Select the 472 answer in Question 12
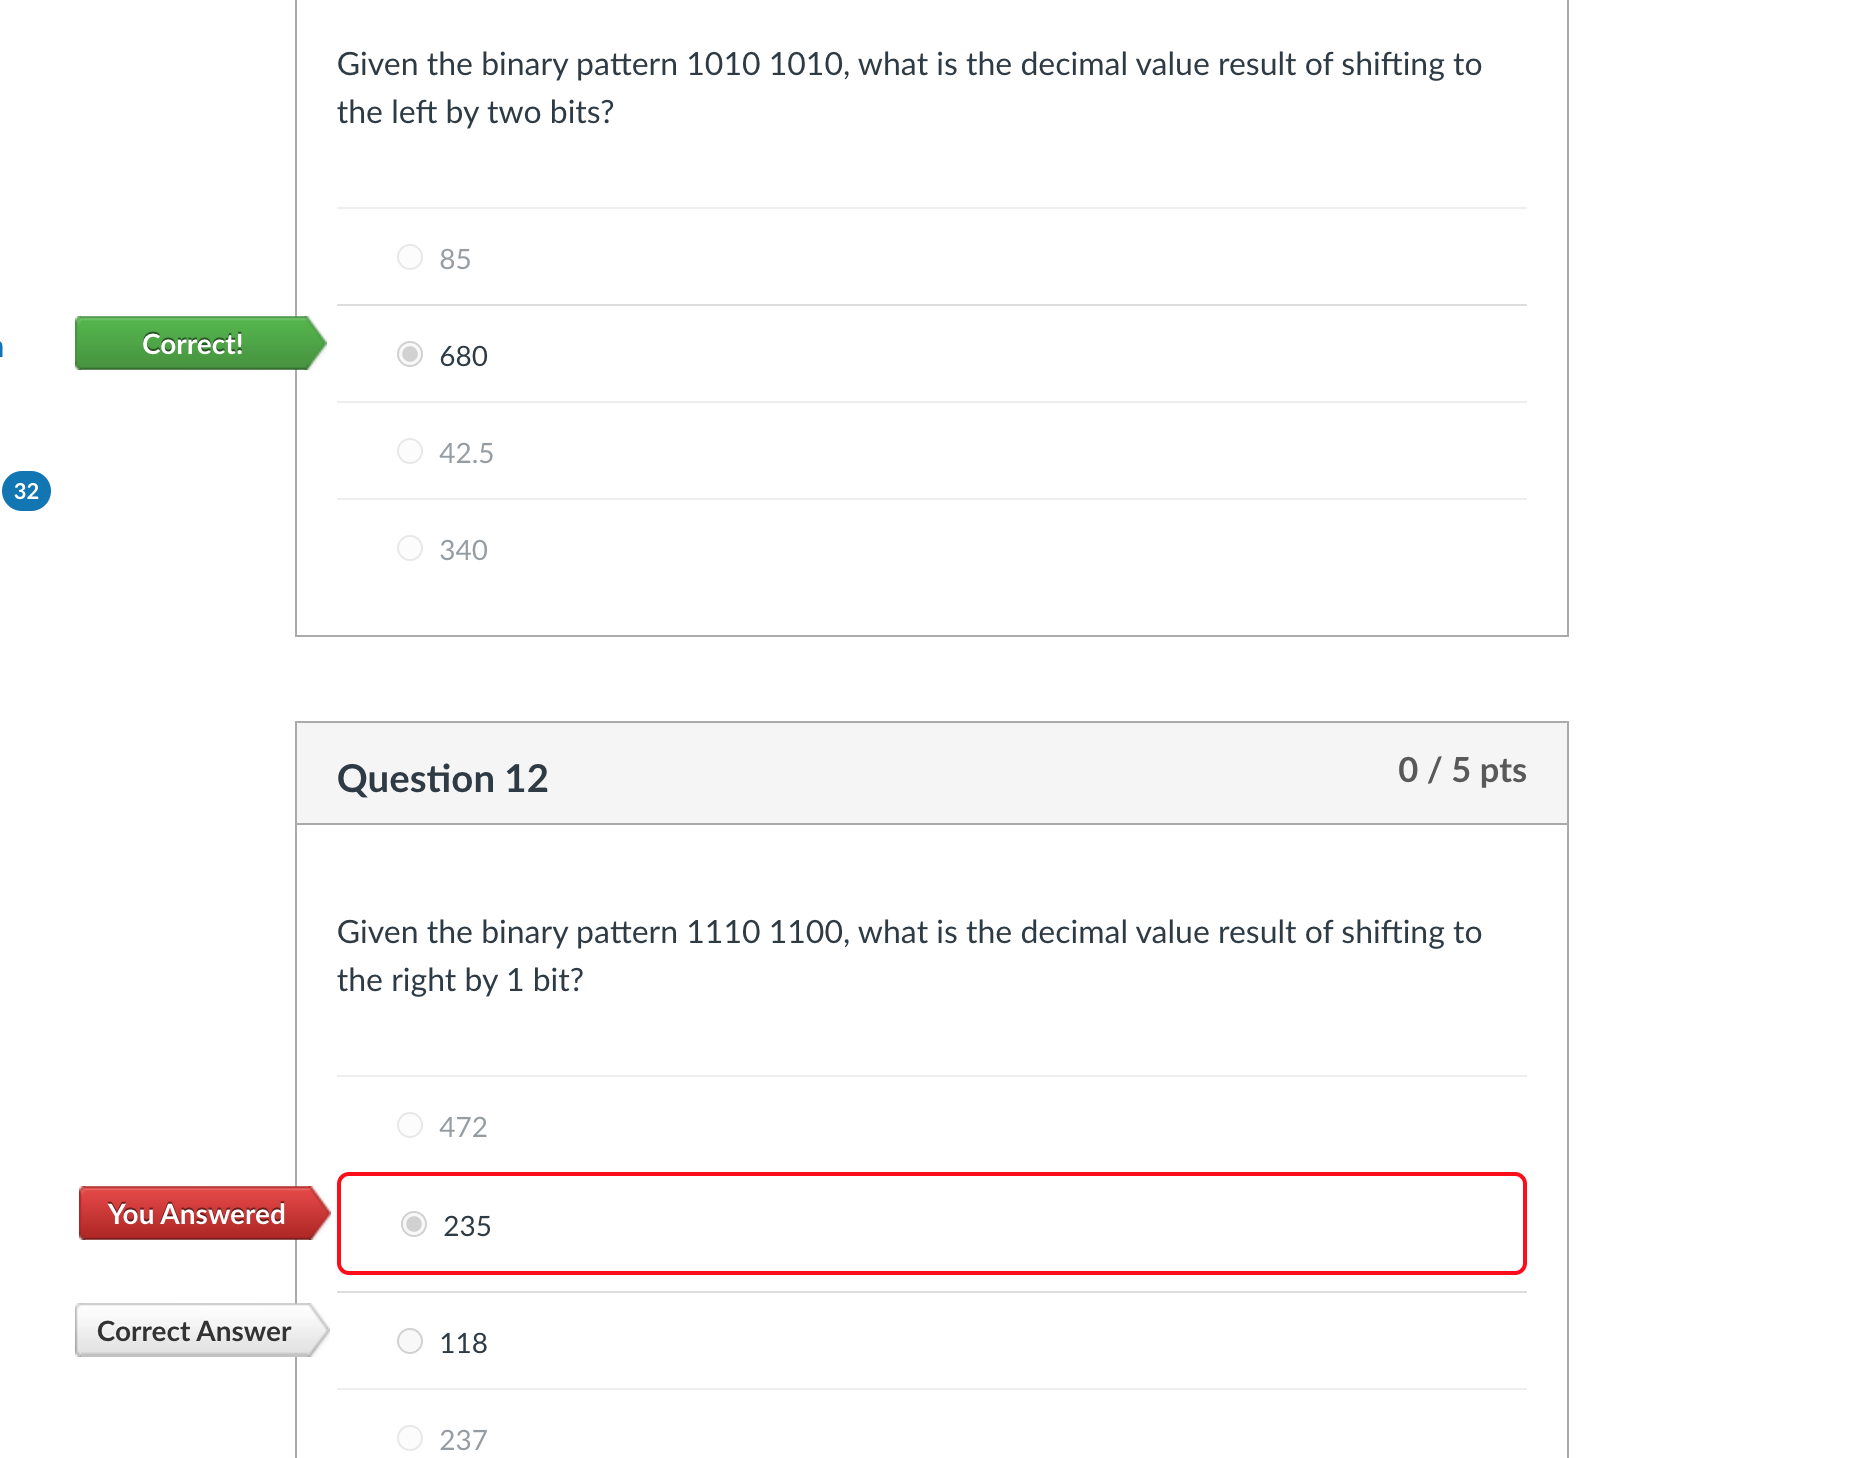1866x1458 pixels. (x=410, y=1124)
